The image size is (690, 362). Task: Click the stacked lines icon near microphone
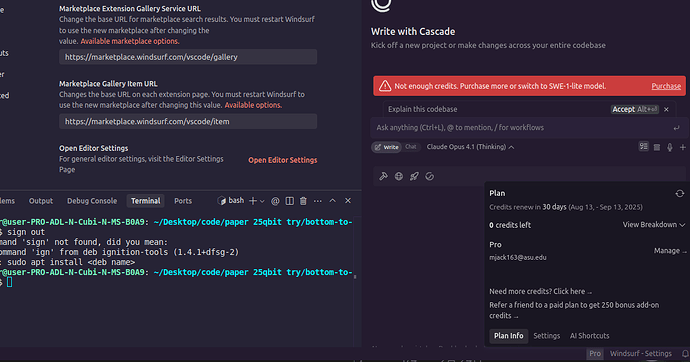657,147
